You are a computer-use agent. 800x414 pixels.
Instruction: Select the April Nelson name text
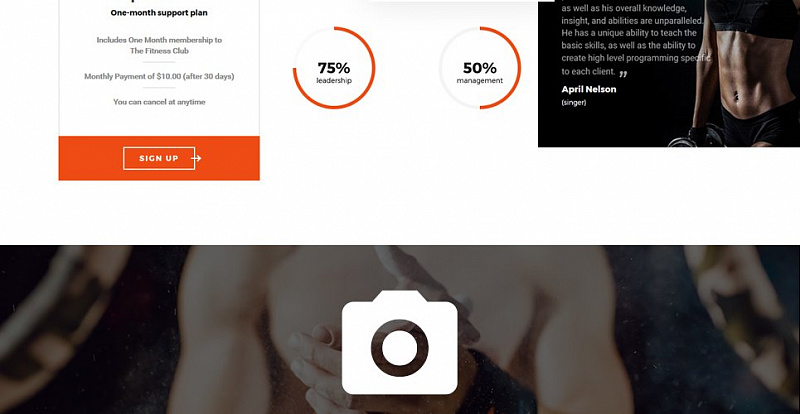coord(589,89)
